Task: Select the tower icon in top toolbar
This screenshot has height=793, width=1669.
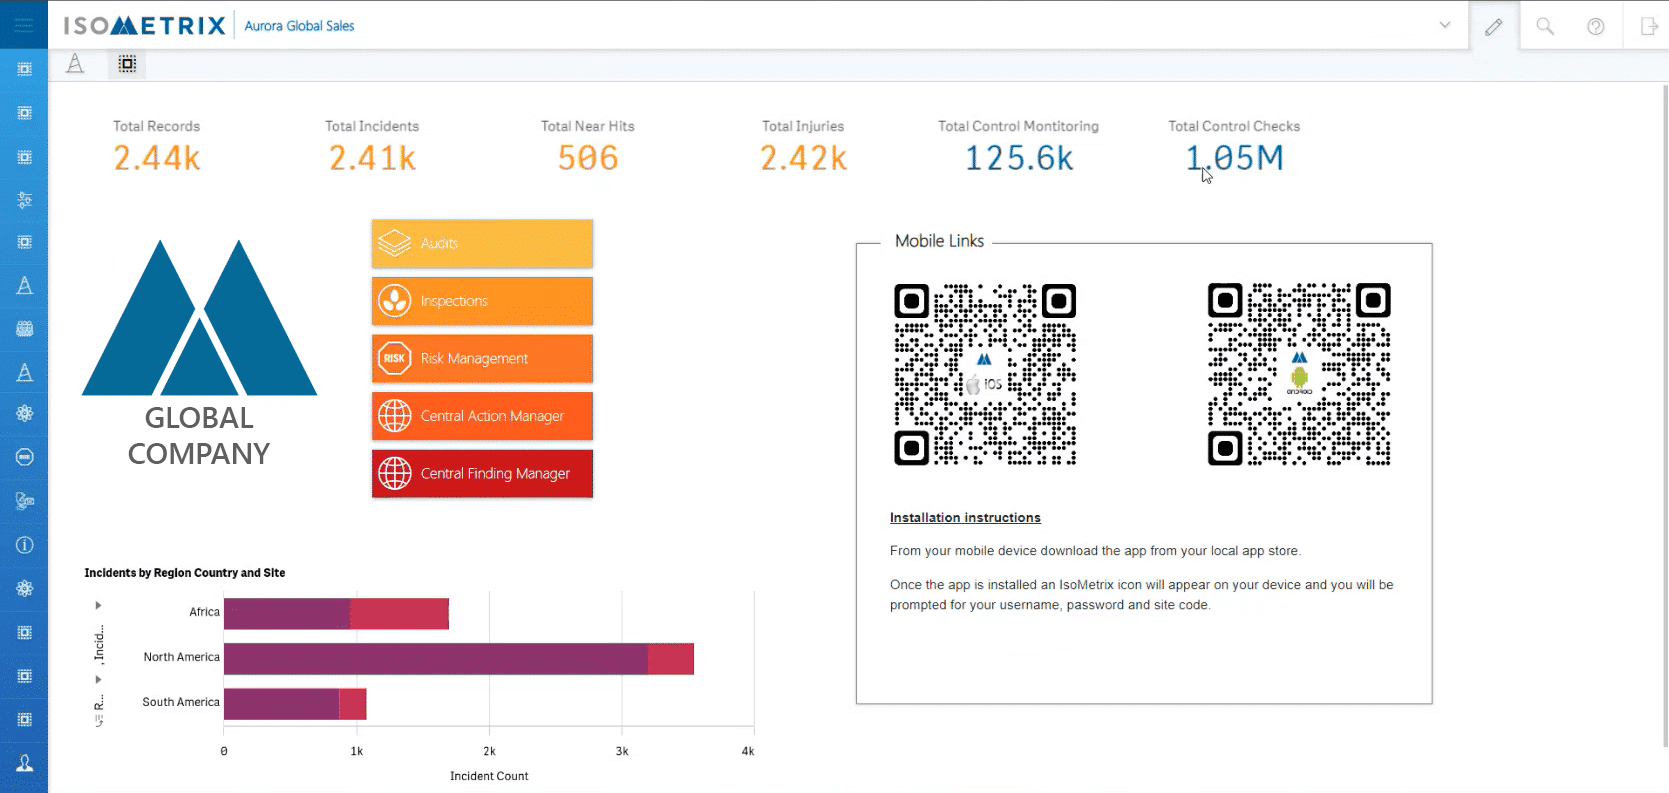Action: 75,64
